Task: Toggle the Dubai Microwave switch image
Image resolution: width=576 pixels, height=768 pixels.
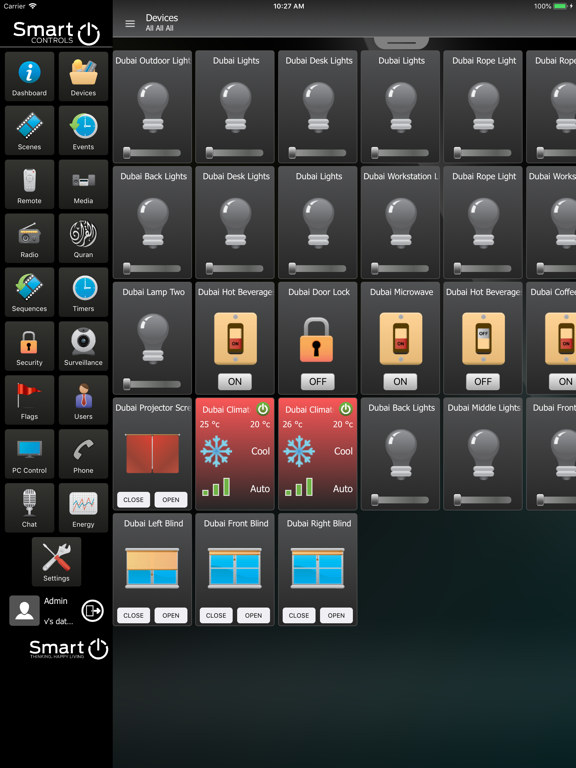Action: tap(401, 338)
